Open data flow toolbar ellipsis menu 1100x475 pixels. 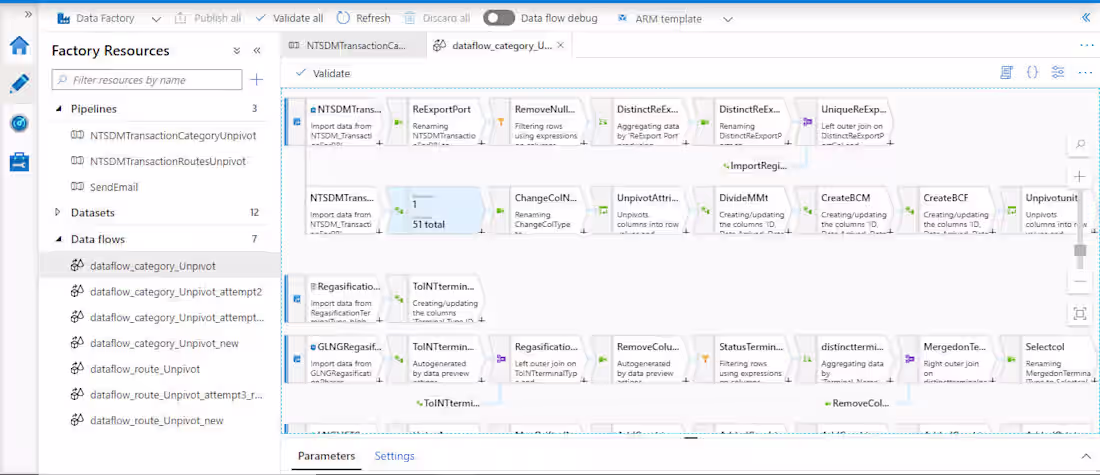click(1085, 73)
